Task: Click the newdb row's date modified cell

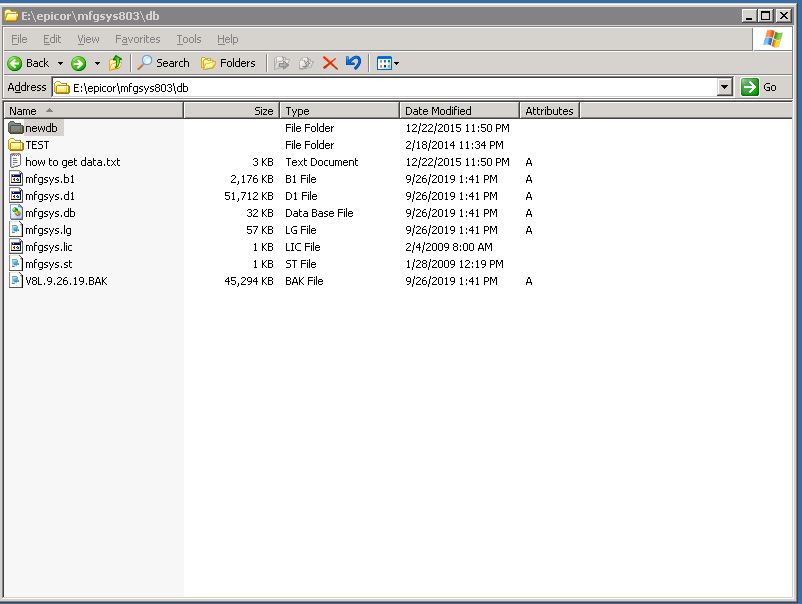Action: pyautogui.click(x=457, y=128)
